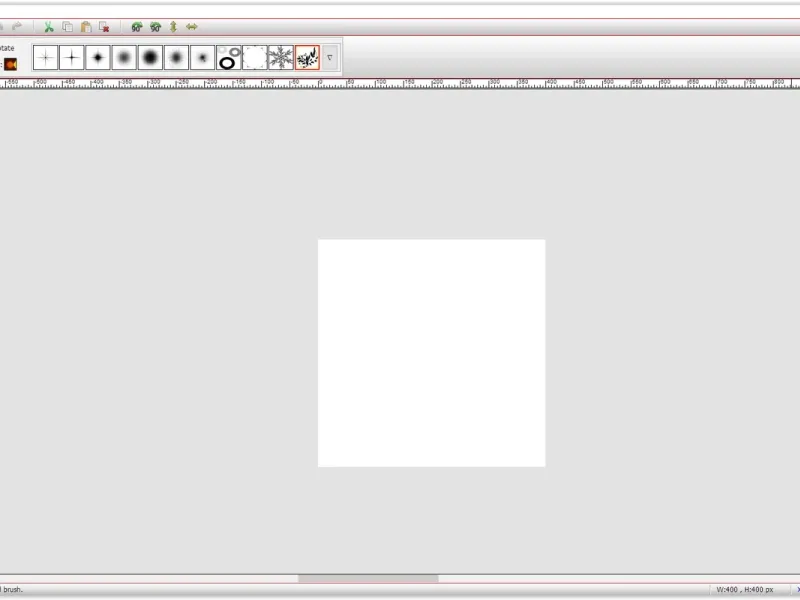800x600 pixels.
Task: Expand the brush presets dropdown arrow
Action: pyautogui.click(x=330, y=58)
